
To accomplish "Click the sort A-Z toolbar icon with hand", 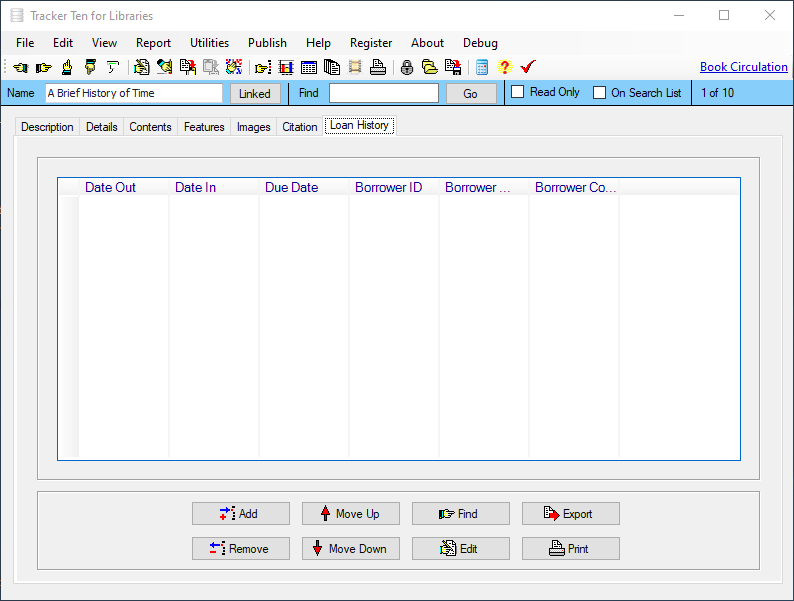I will pos(234,67).
